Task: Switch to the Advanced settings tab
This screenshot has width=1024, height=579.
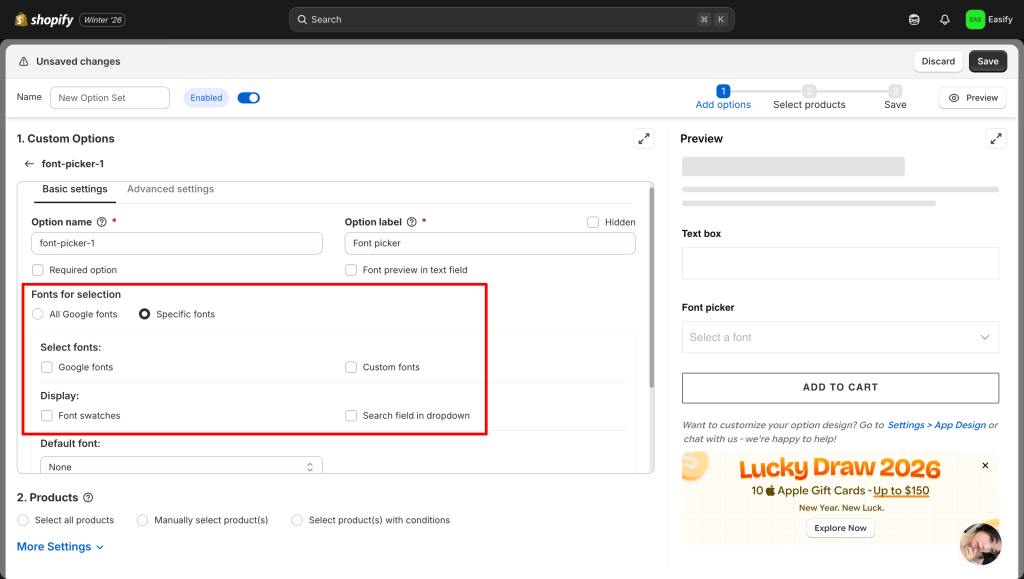Action: click(x=170, y=189)
